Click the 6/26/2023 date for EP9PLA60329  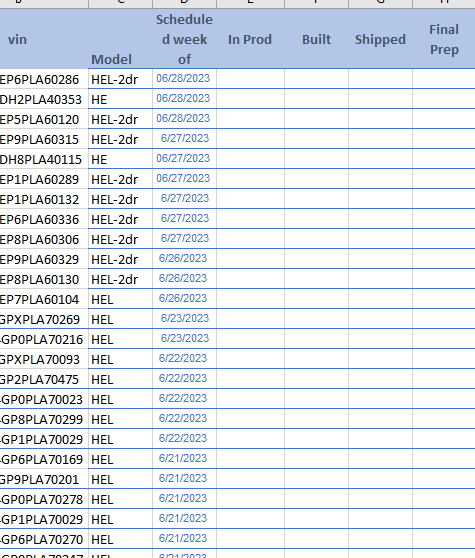tap(184, 259)
